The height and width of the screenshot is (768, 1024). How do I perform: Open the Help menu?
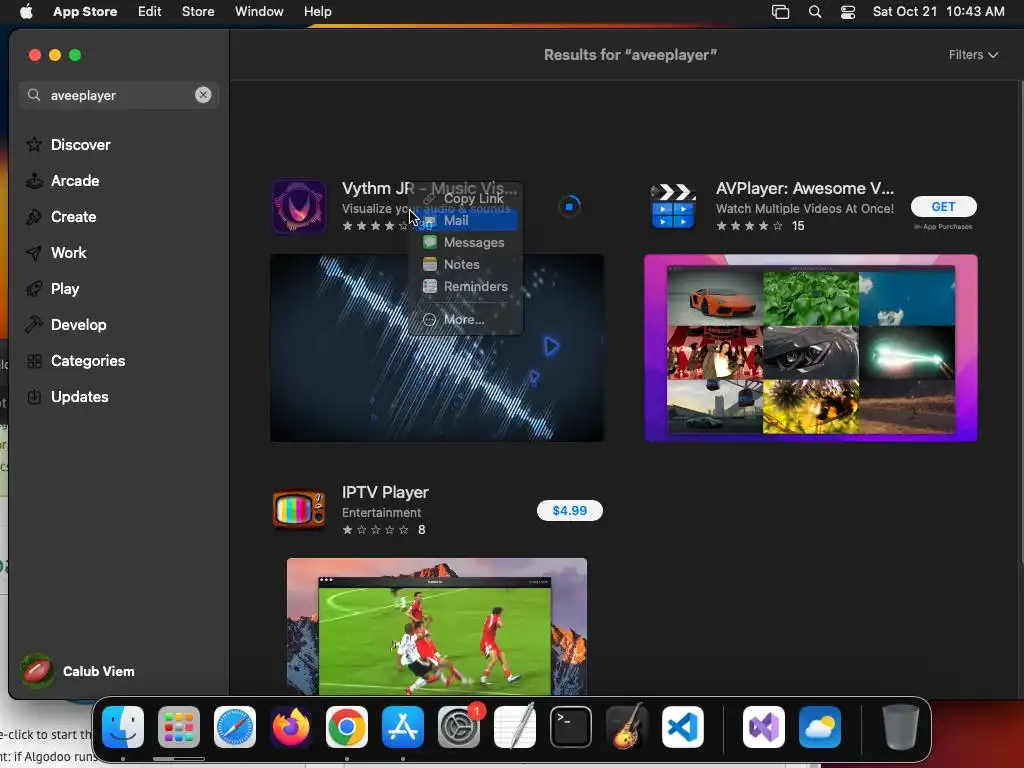coord(317,12)
